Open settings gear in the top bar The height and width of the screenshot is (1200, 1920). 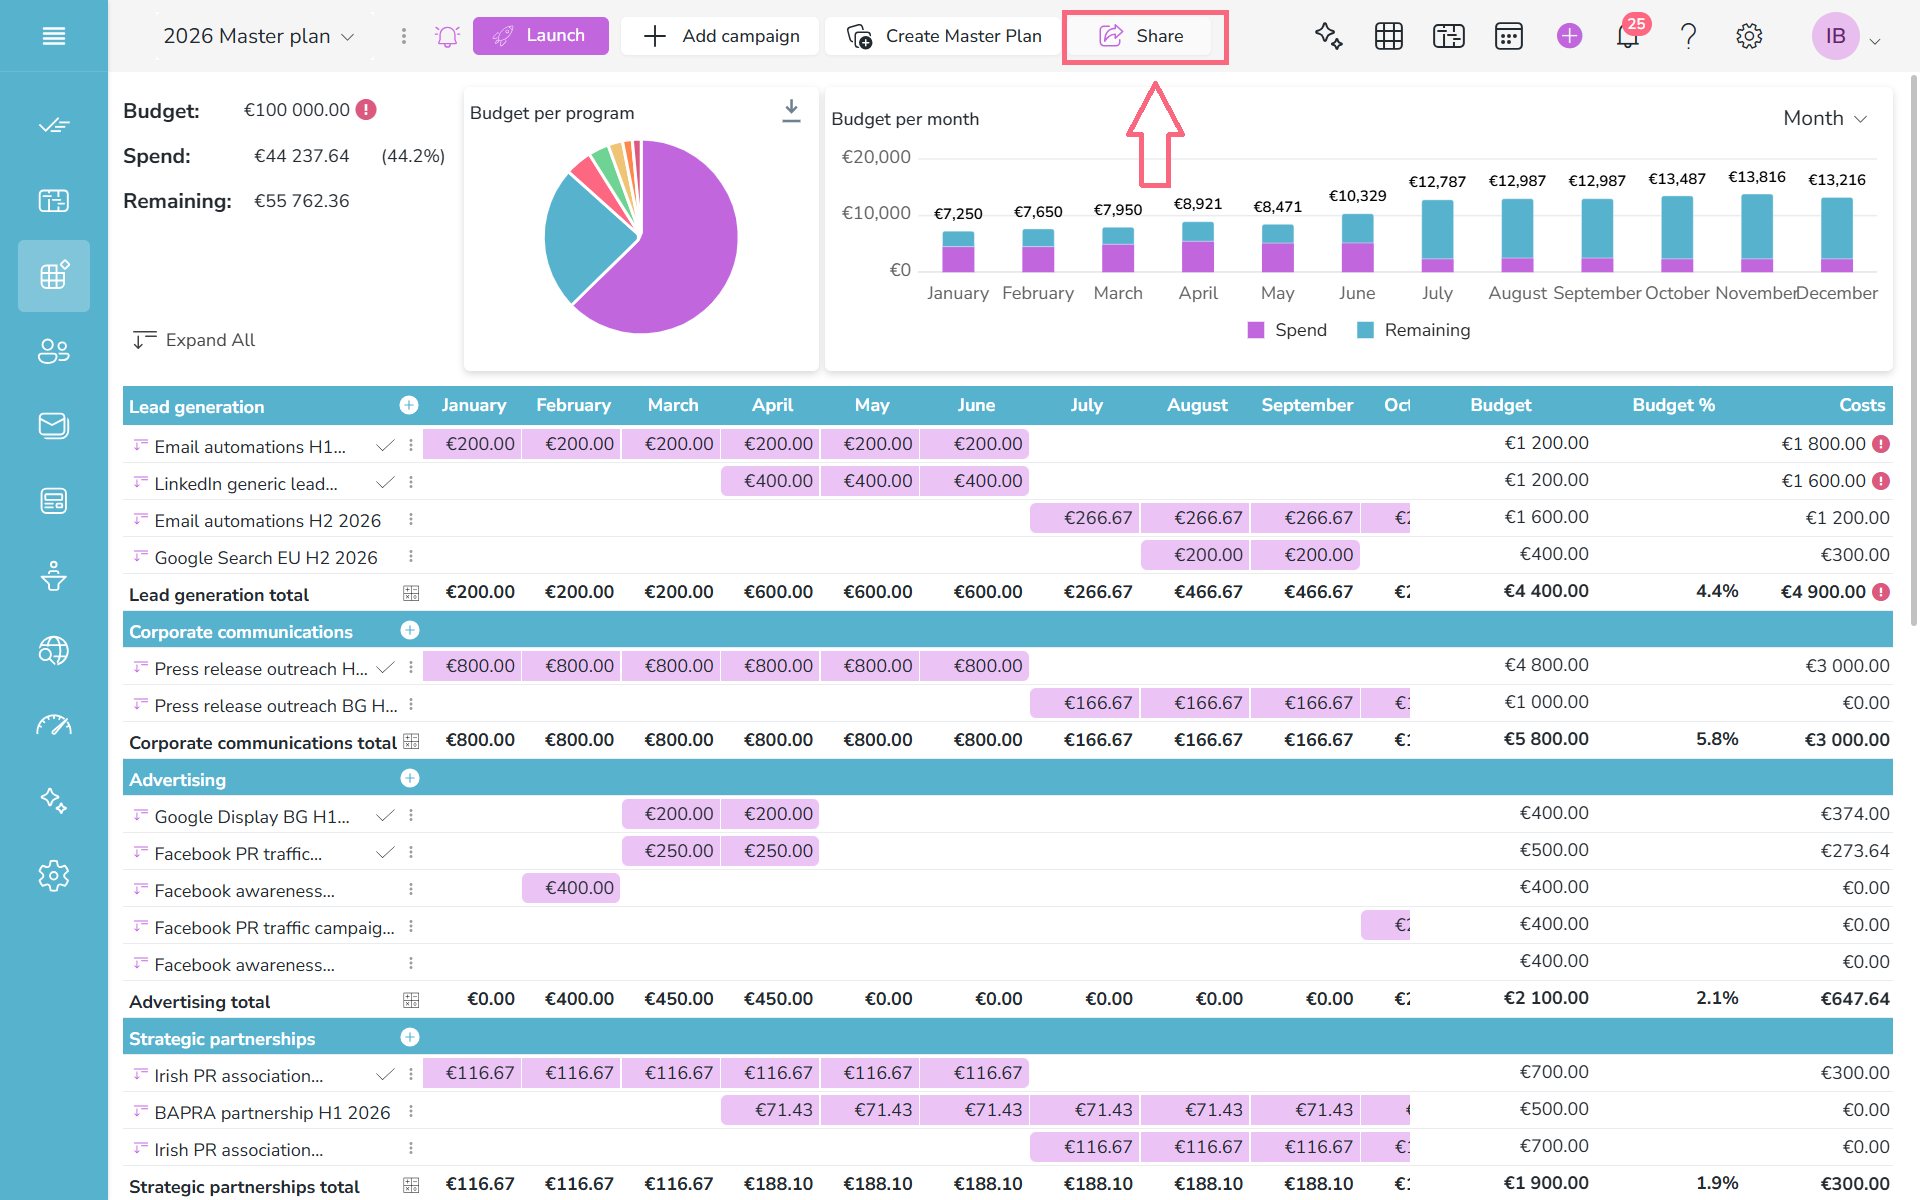point(1748,36)
